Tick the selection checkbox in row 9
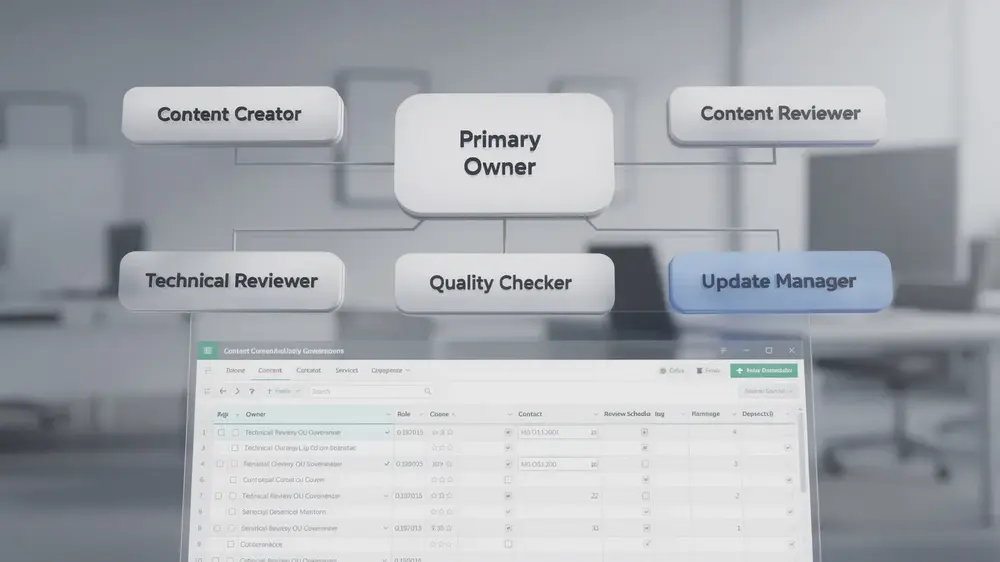 point(231,545)
